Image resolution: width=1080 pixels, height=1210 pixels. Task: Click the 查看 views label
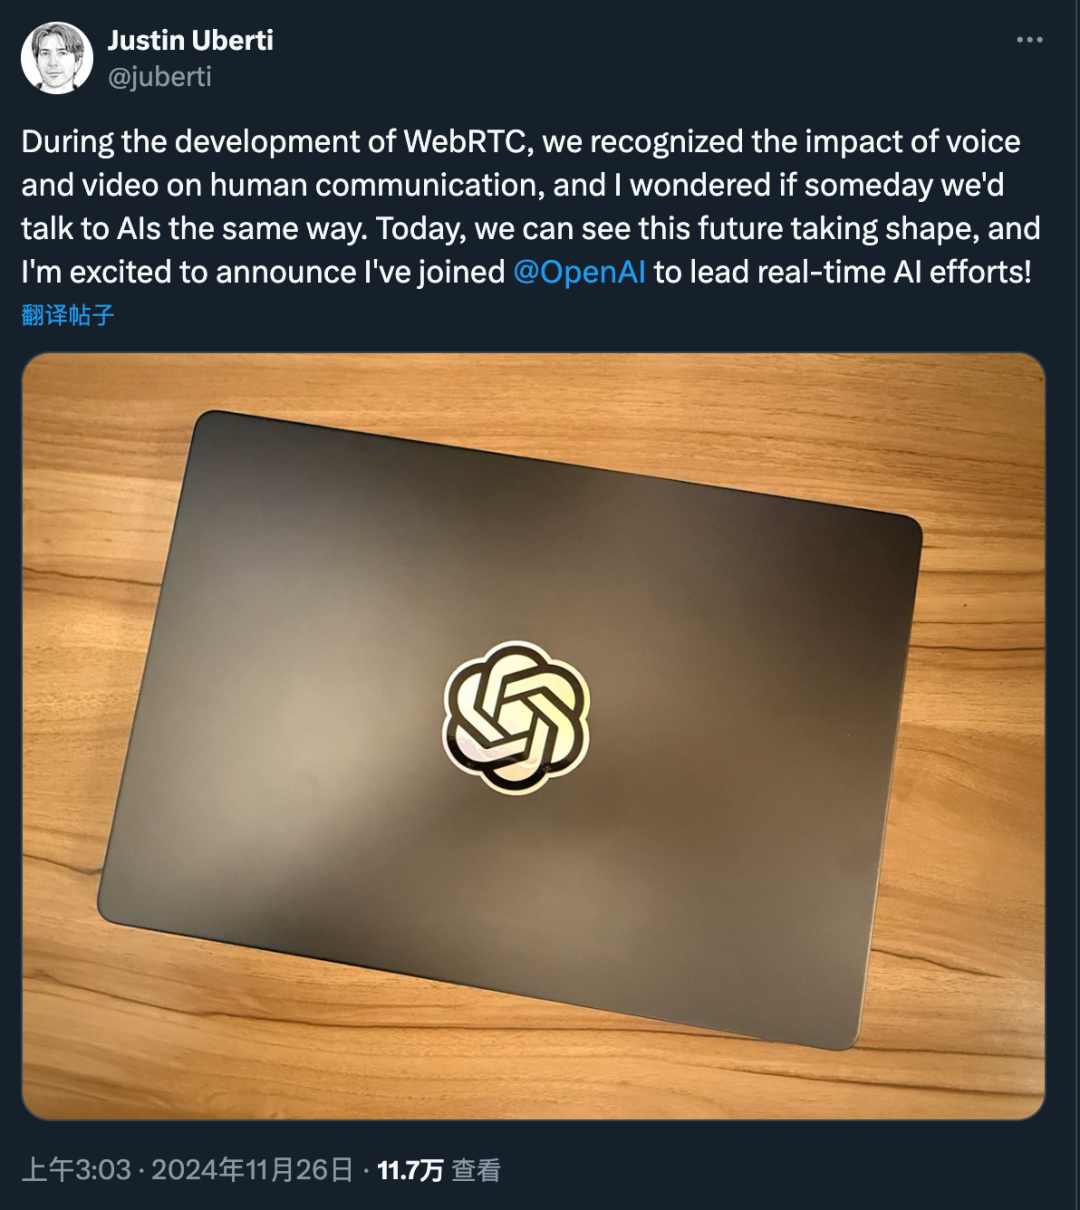[476, 1170]
